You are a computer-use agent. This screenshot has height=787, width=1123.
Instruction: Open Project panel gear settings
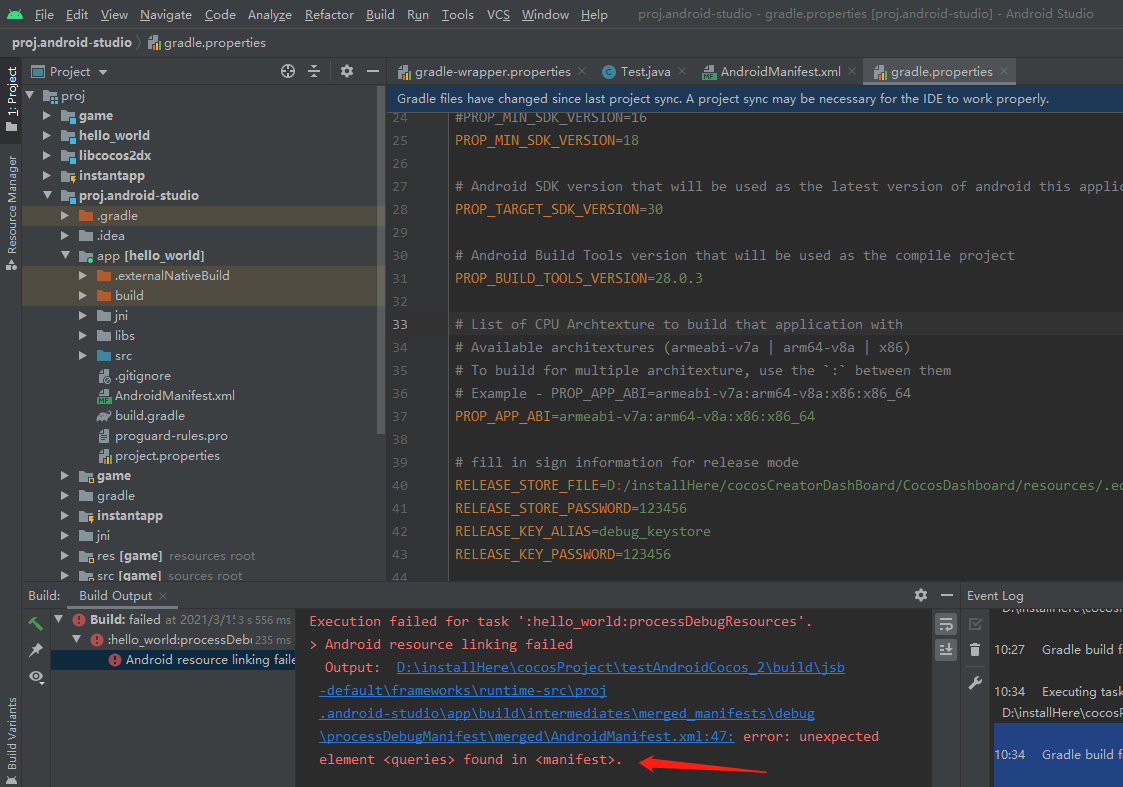pyautogui.click(x=347, y=71)
